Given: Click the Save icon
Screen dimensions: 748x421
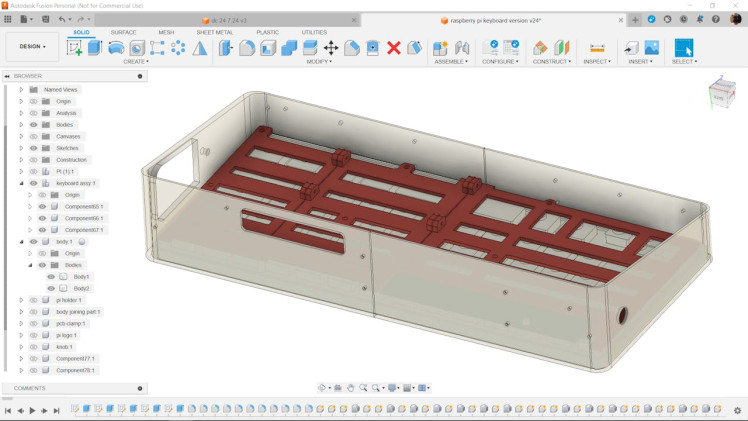Looking at the screenshot, I should [46, 20].
